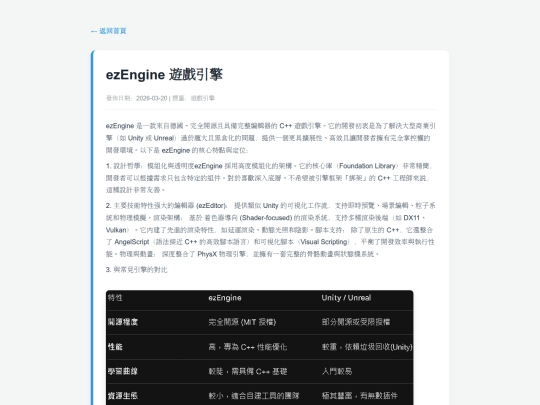Click the '2. 主要技術特性' paragraph
The image size is (540, 405).
point(271,230)
